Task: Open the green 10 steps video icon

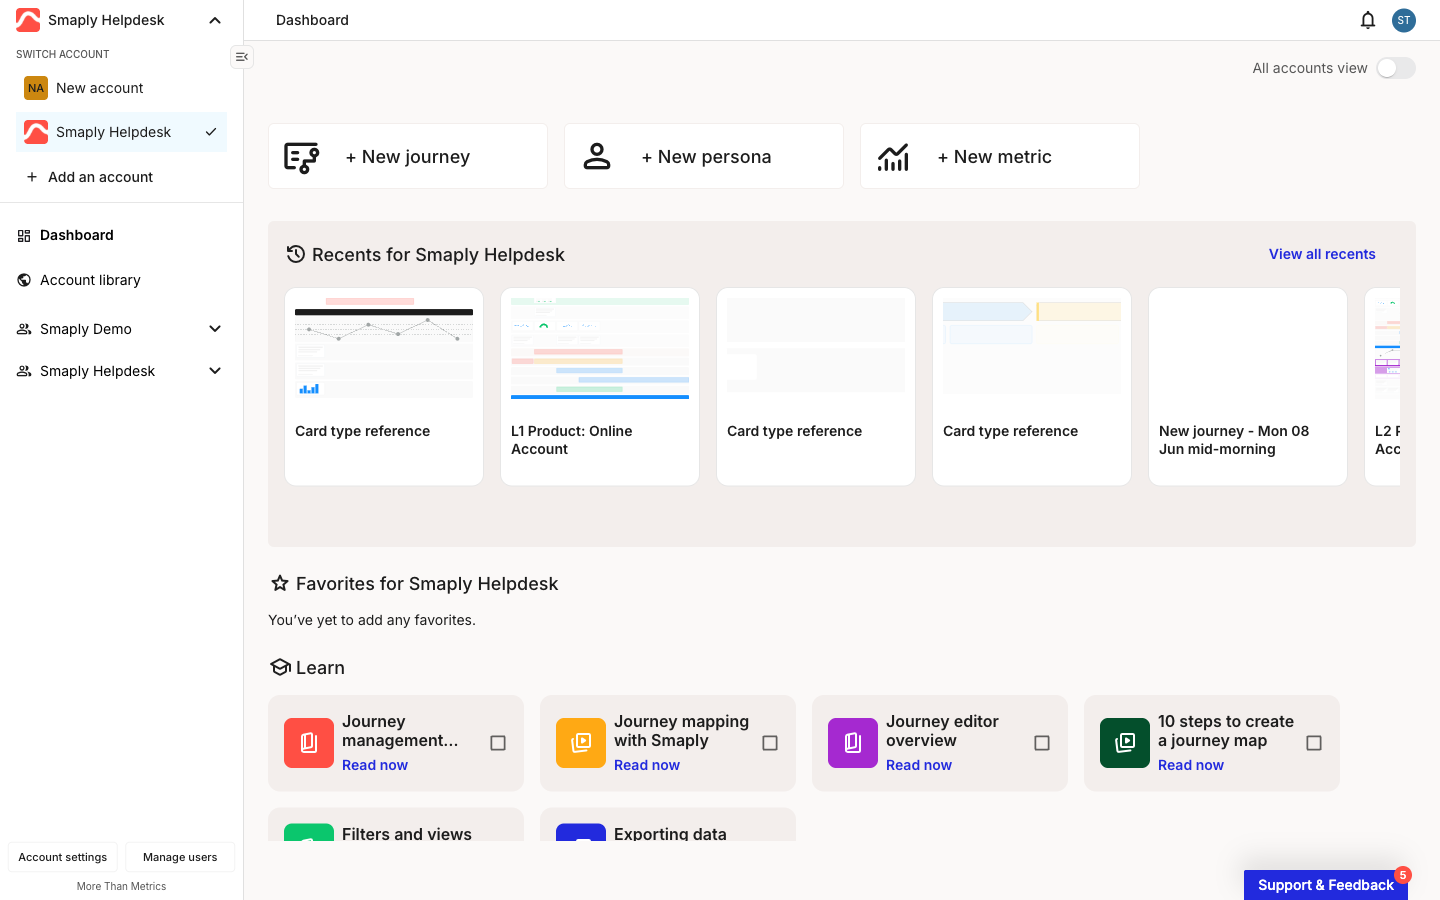Action: point(1125,743)
